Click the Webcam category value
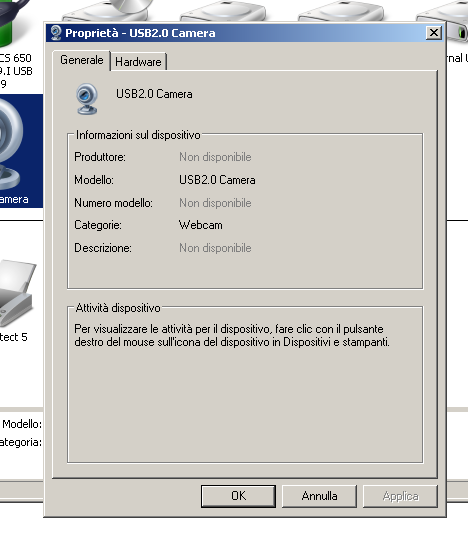 click(x=200, y=225)
